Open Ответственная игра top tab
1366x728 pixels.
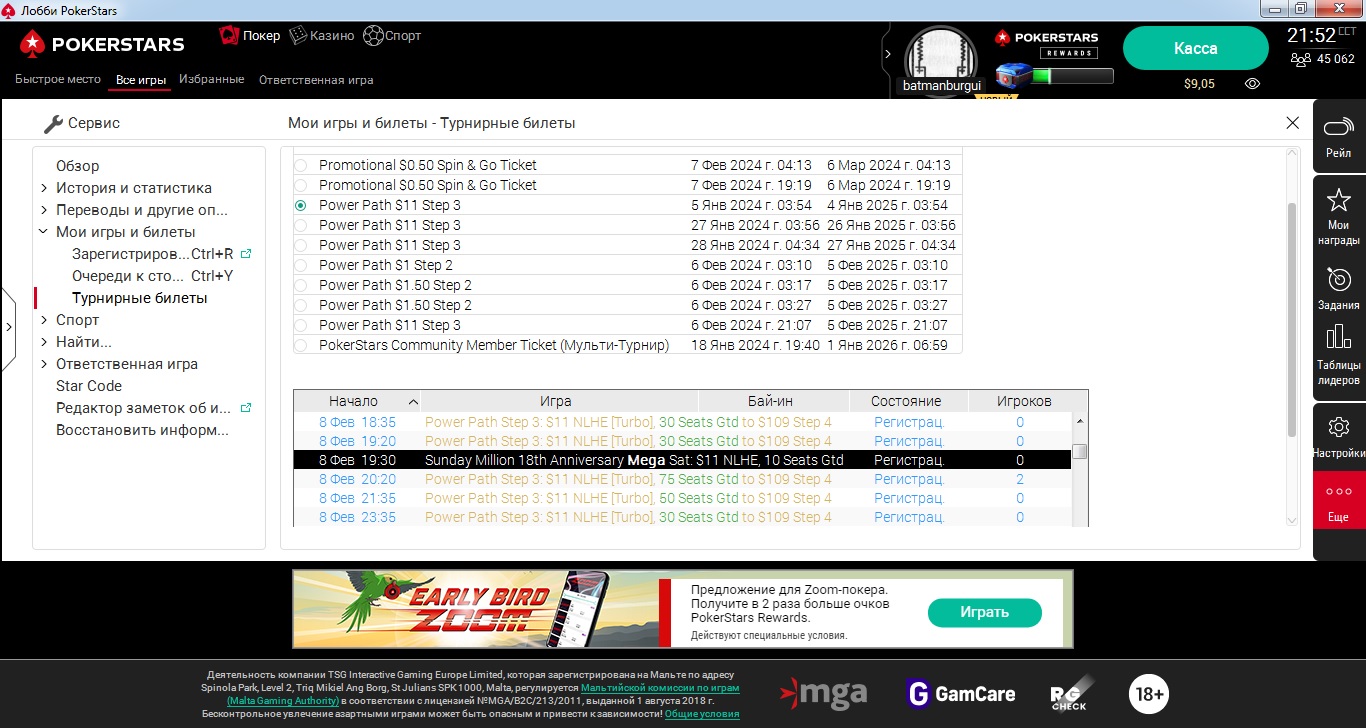(316, 80)
